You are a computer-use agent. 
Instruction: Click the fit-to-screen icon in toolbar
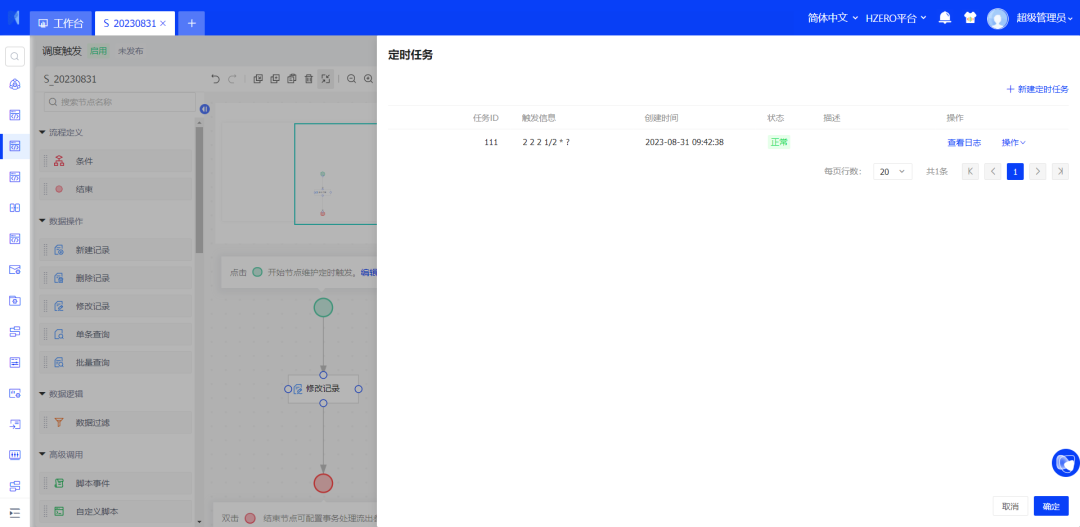(x=326, y=79)
